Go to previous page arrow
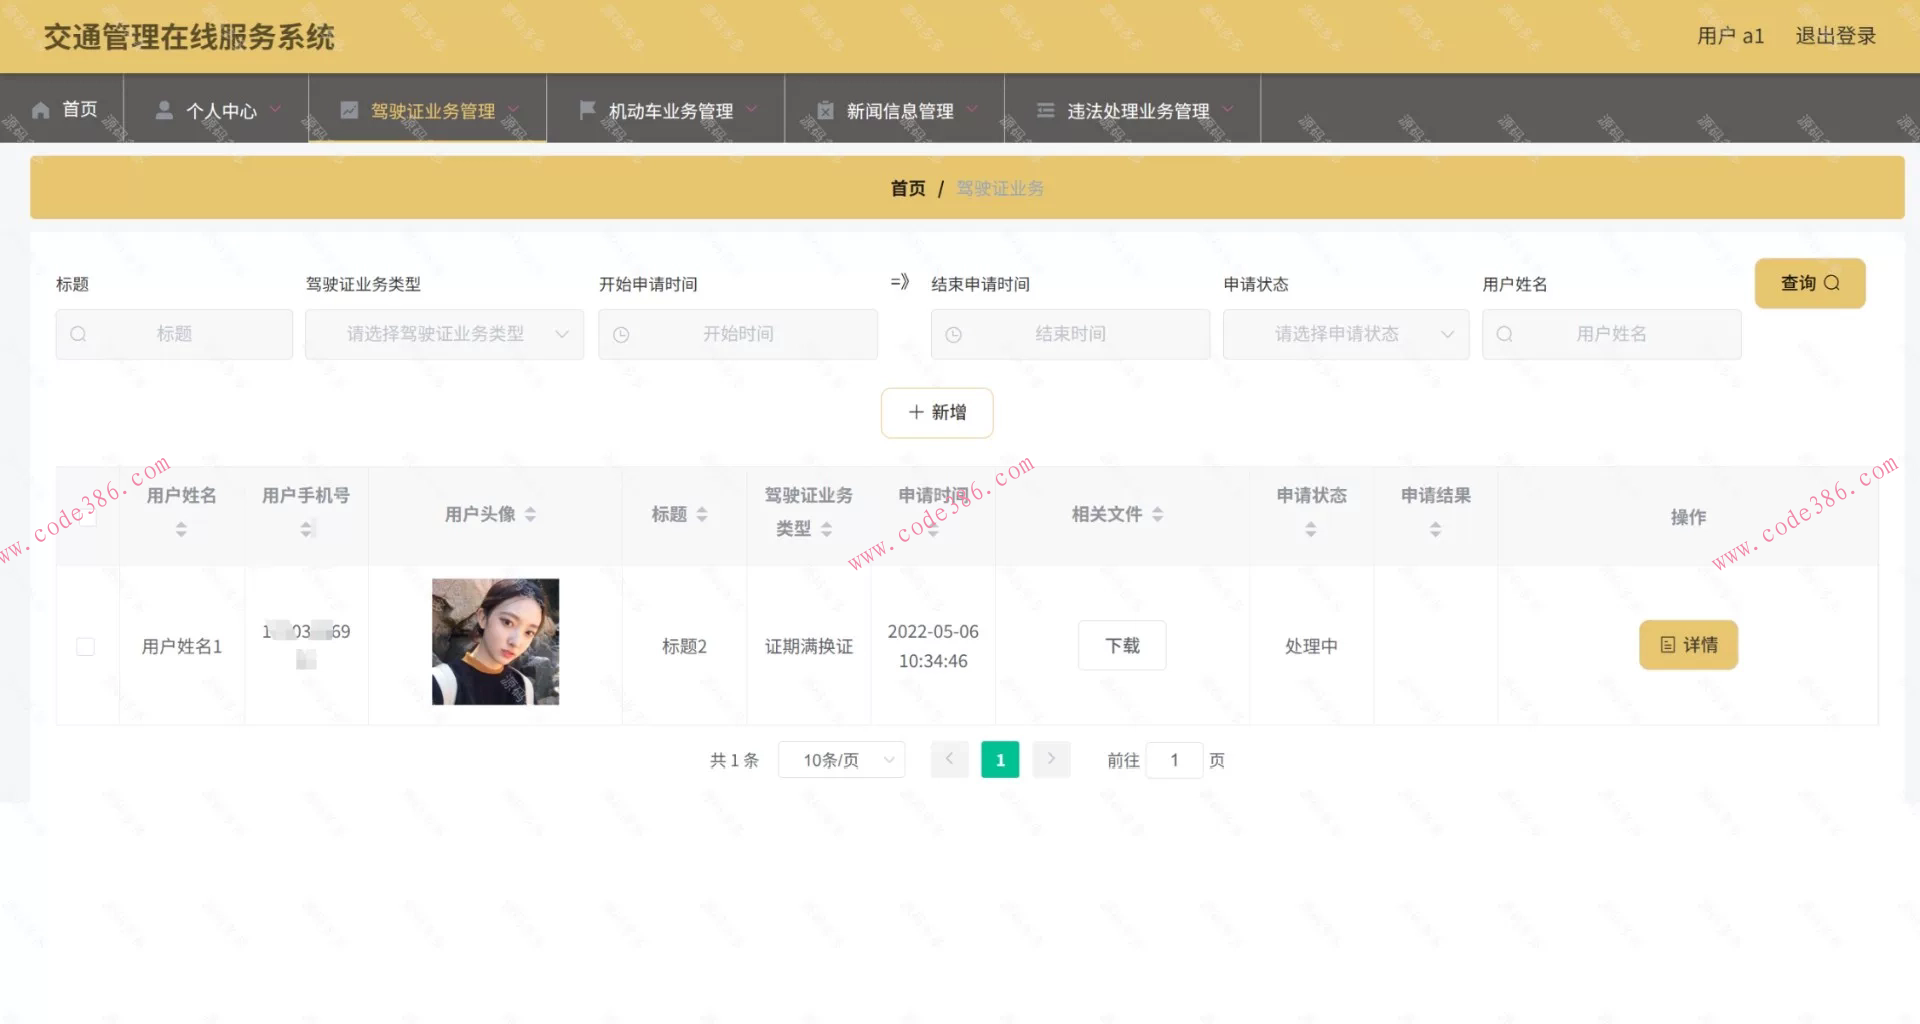The width and height of the screenshot is (1920, 1024). click(x=949, y=760)
